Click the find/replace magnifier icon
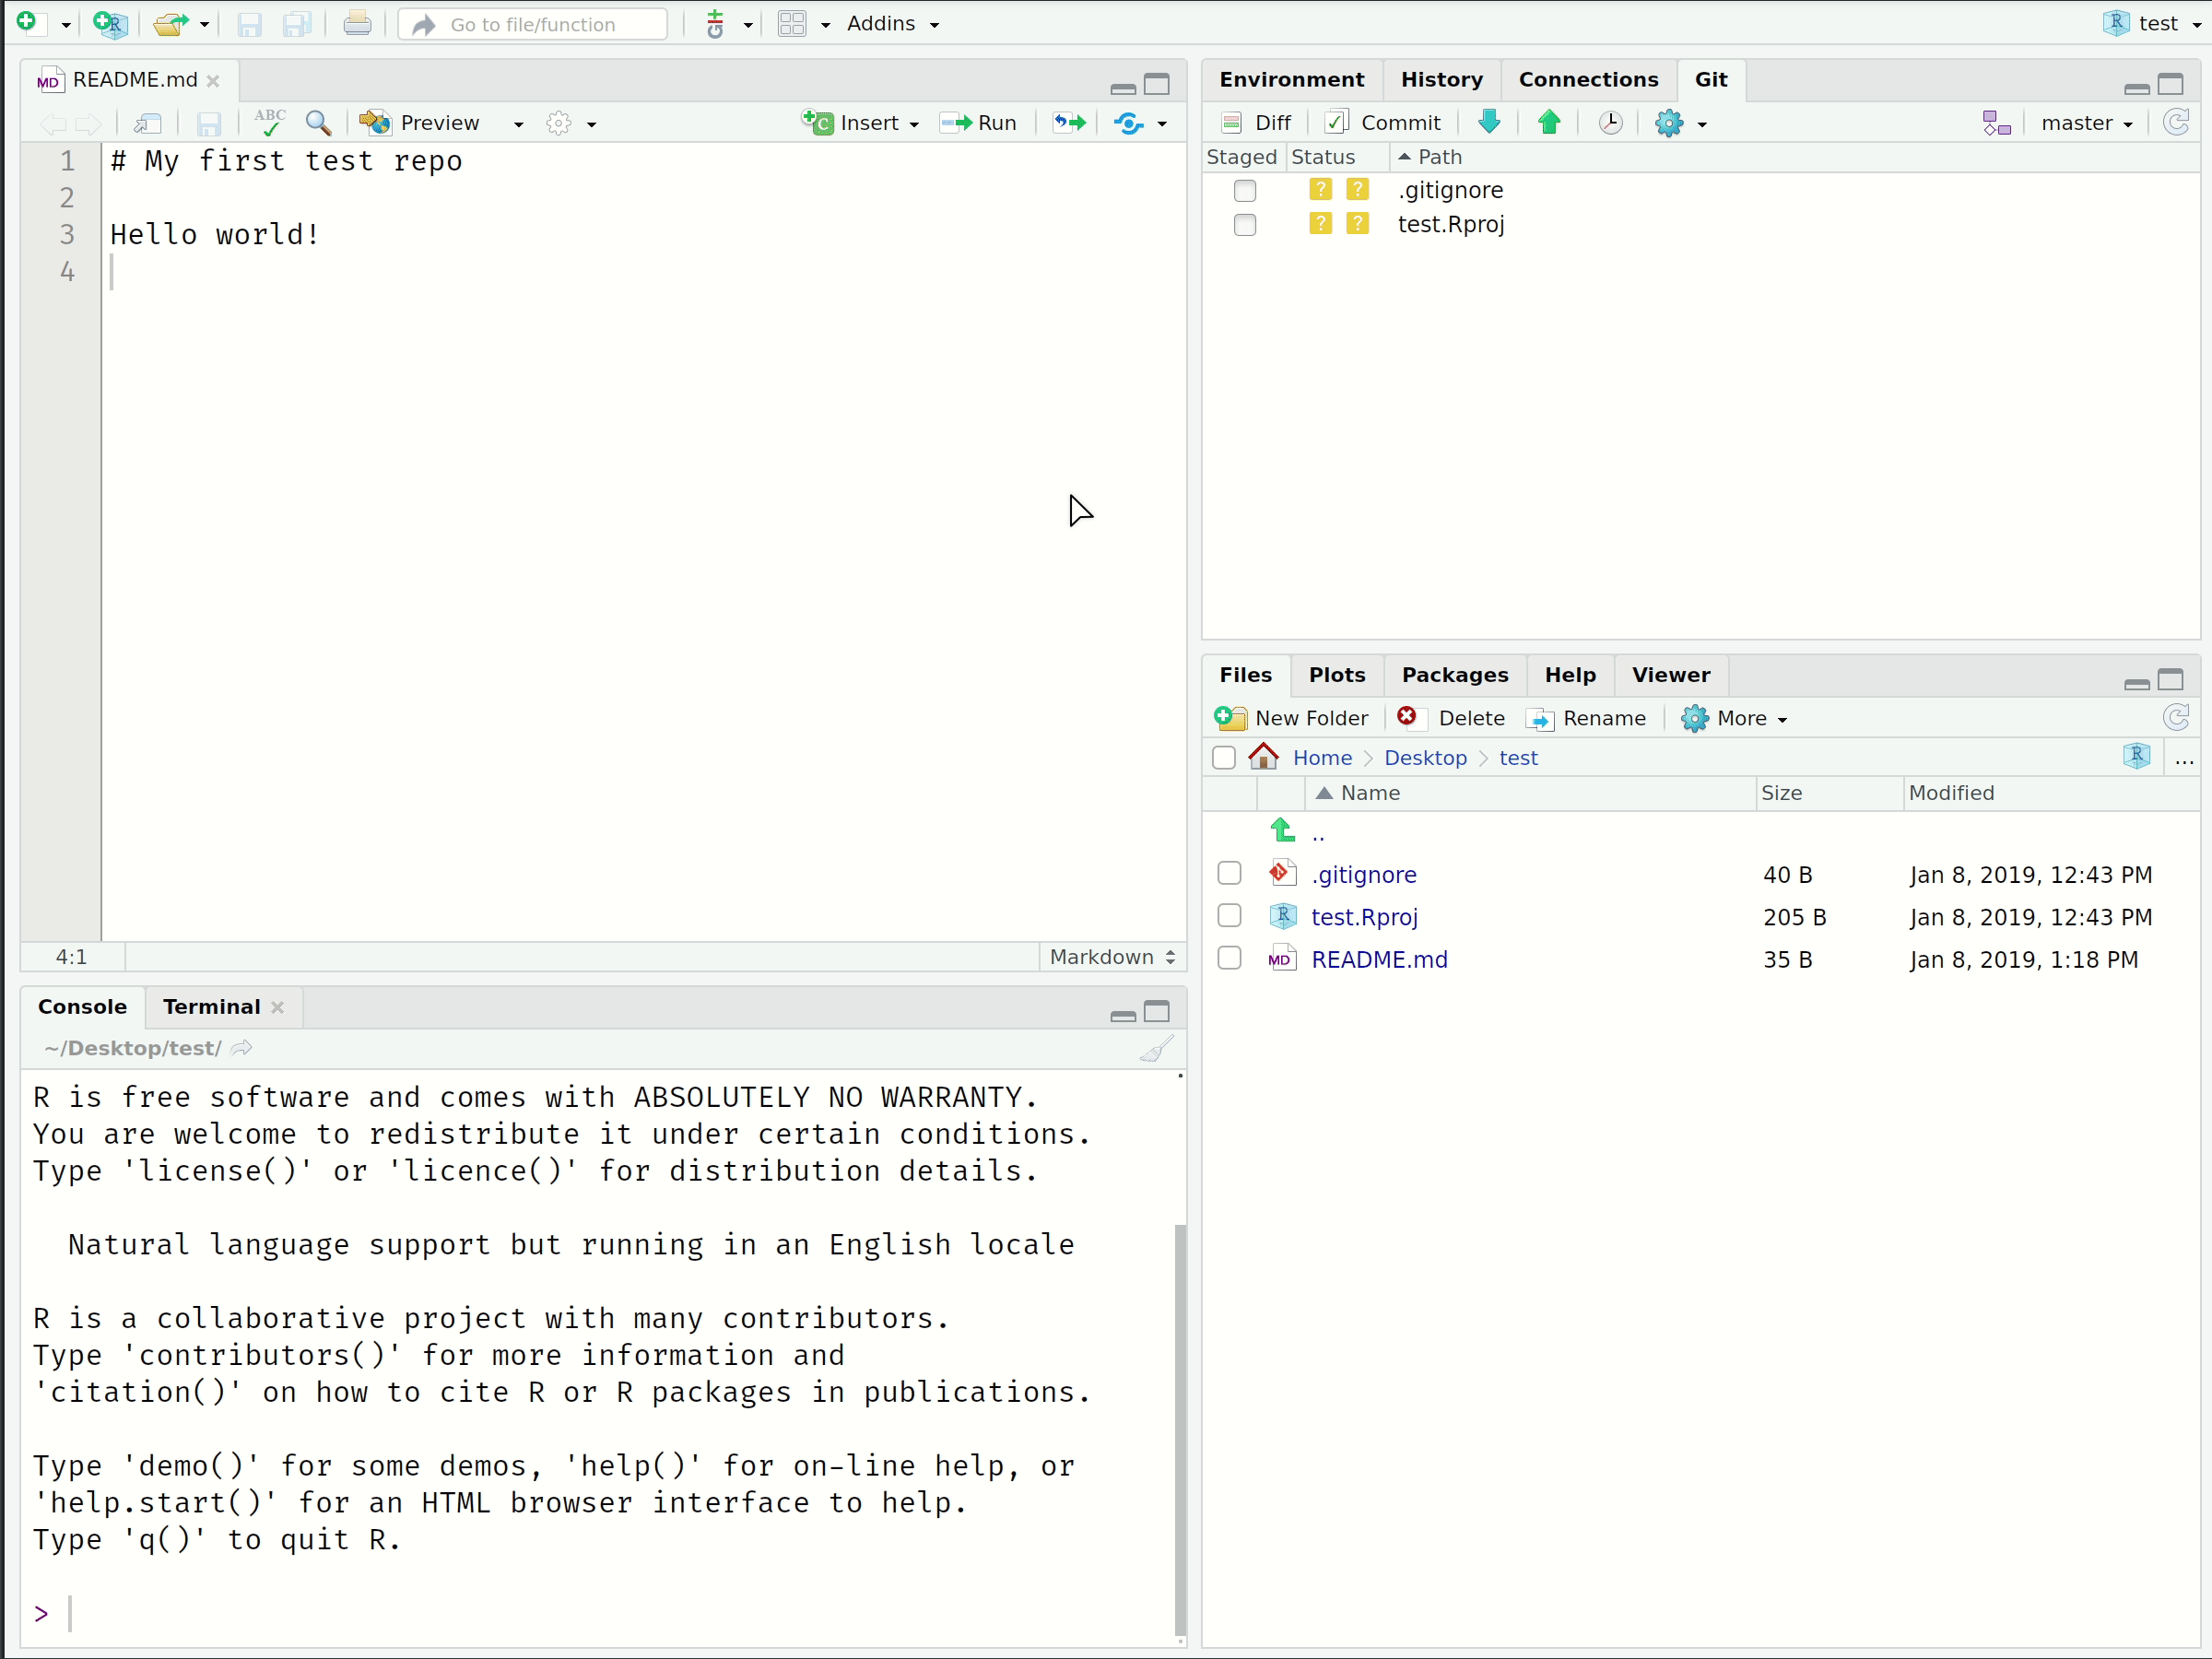The height and width of the screenshot is (1659, 2212). click(x=318, y=122)
